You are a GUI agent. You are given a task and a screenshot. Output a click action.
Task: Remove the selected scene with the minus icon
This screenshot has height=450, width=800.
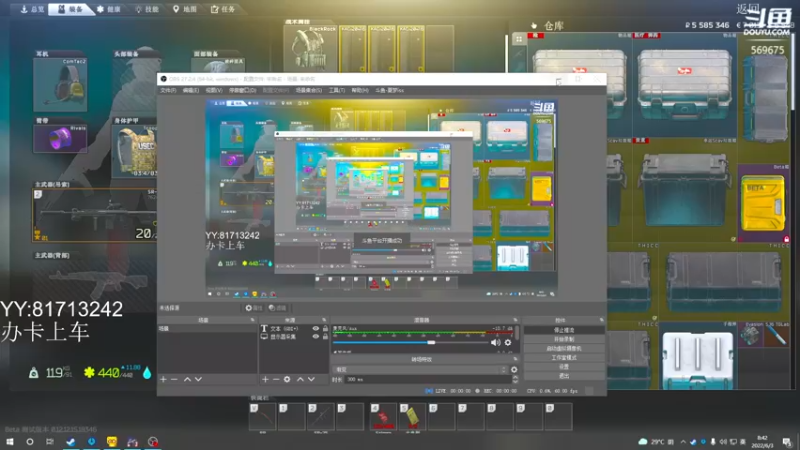tap(174, 380)
